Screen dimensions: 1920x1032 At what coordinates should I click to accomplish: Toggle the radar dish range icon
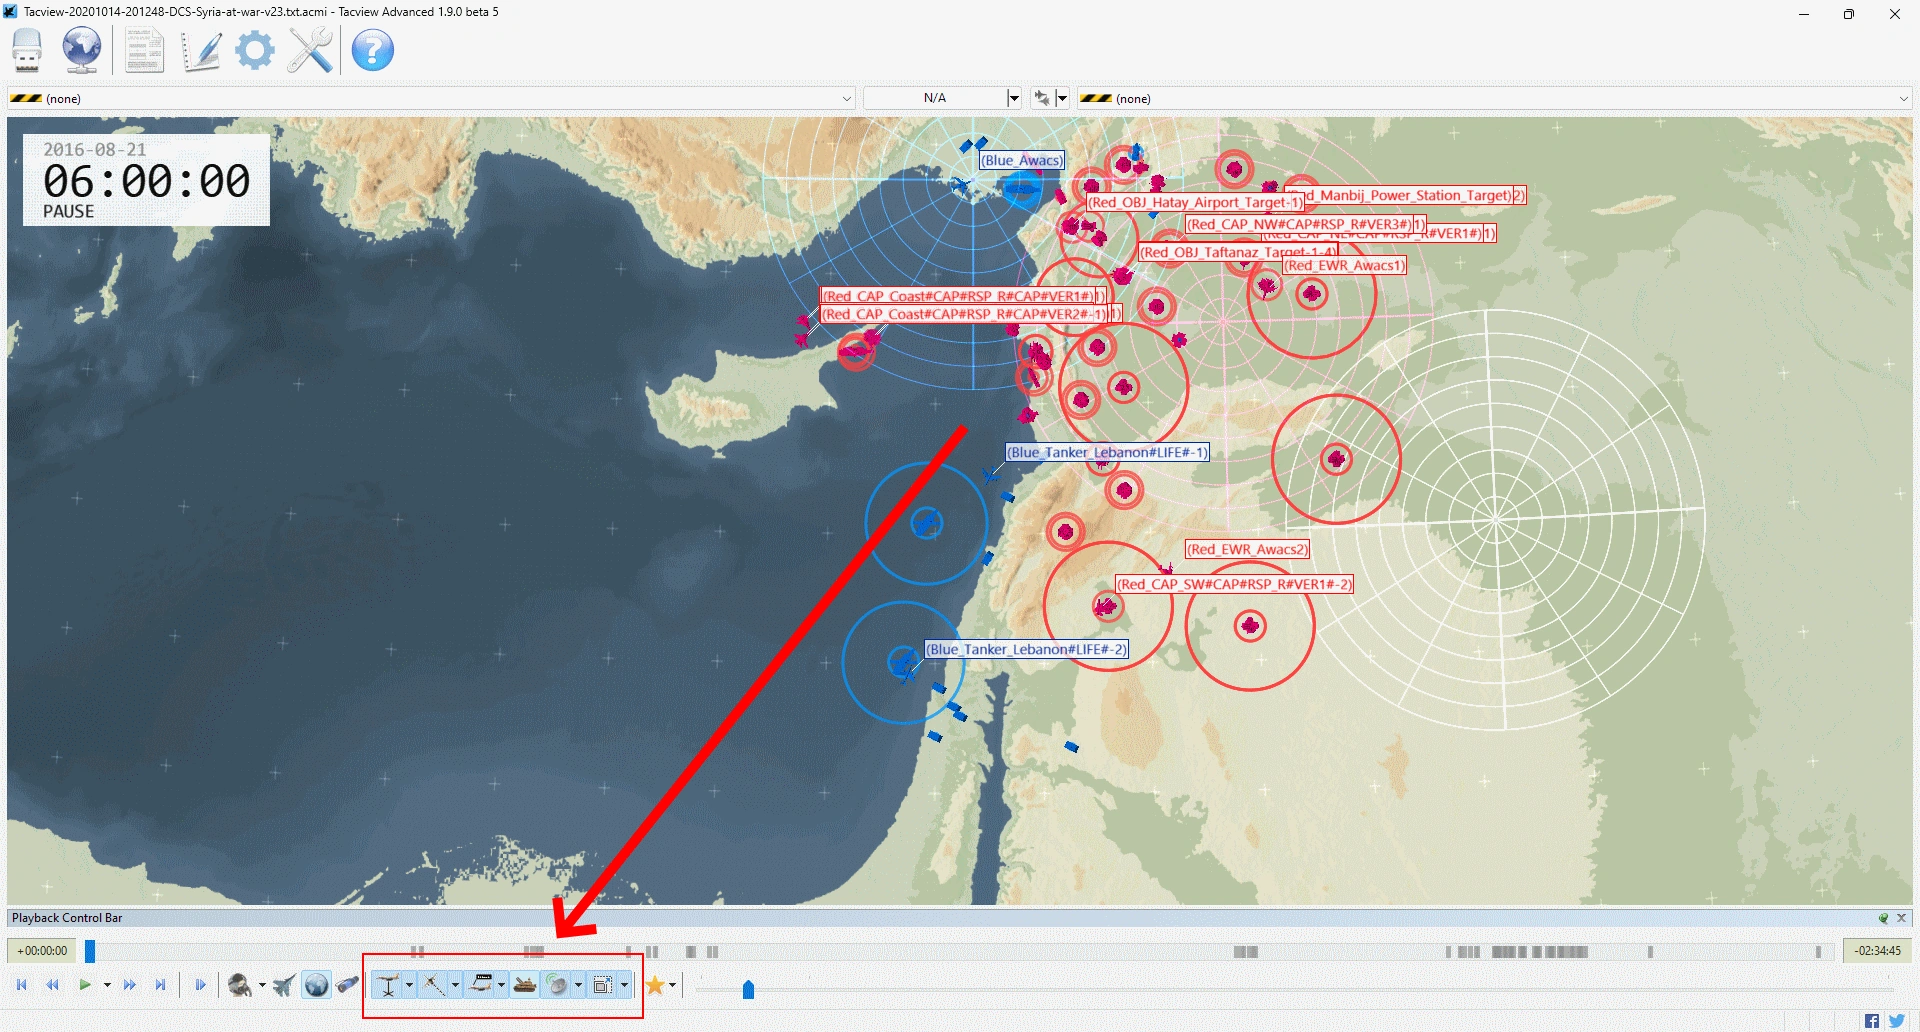coord(557,985)
